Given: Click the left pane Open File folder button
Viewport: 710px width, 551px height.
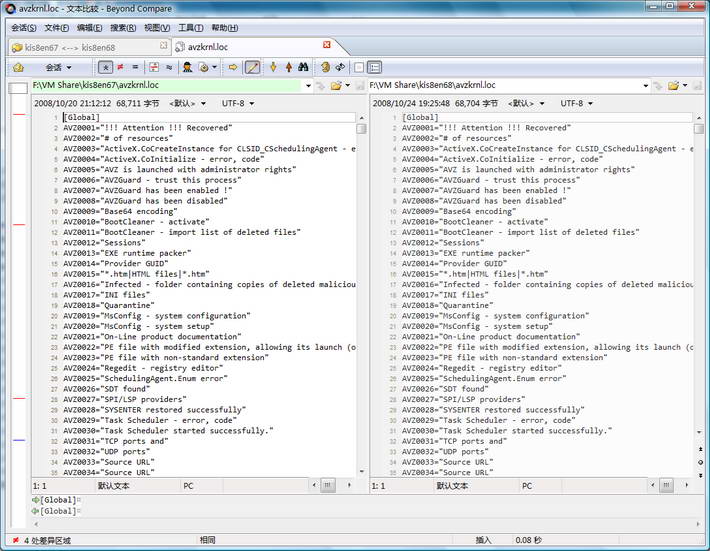Looking at the screenshot, I should pos(335,86).
